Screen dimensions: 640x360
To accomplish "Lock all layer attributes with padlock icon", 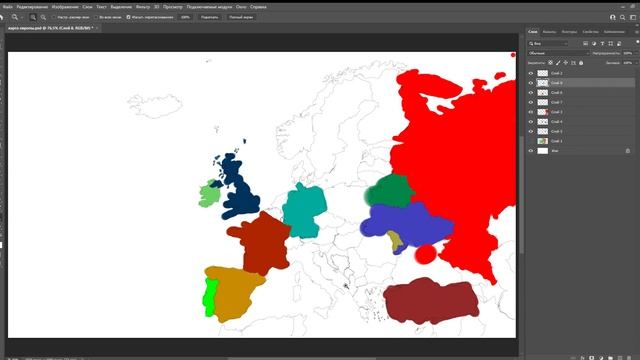I will coord(581,63).
